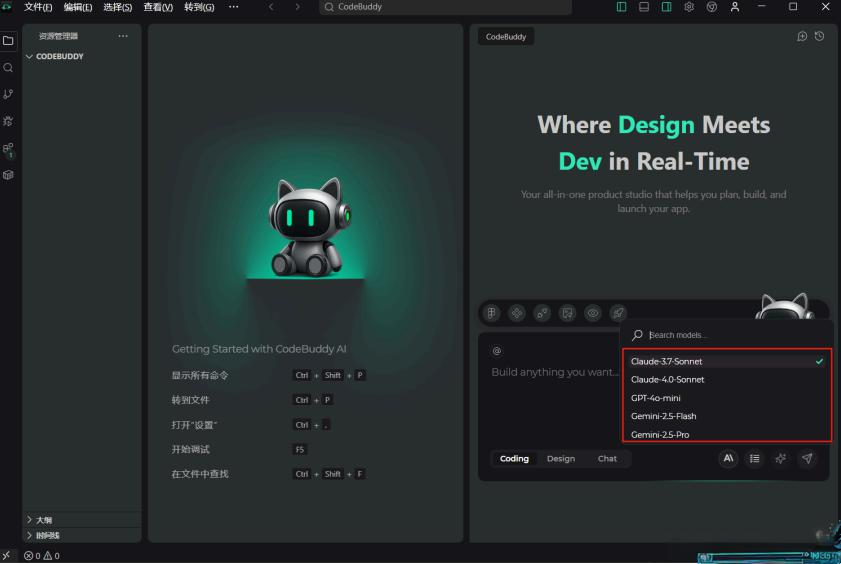Click the send message paper plane icon
This screenshot has height=564, width=841.
coord(807,458)
